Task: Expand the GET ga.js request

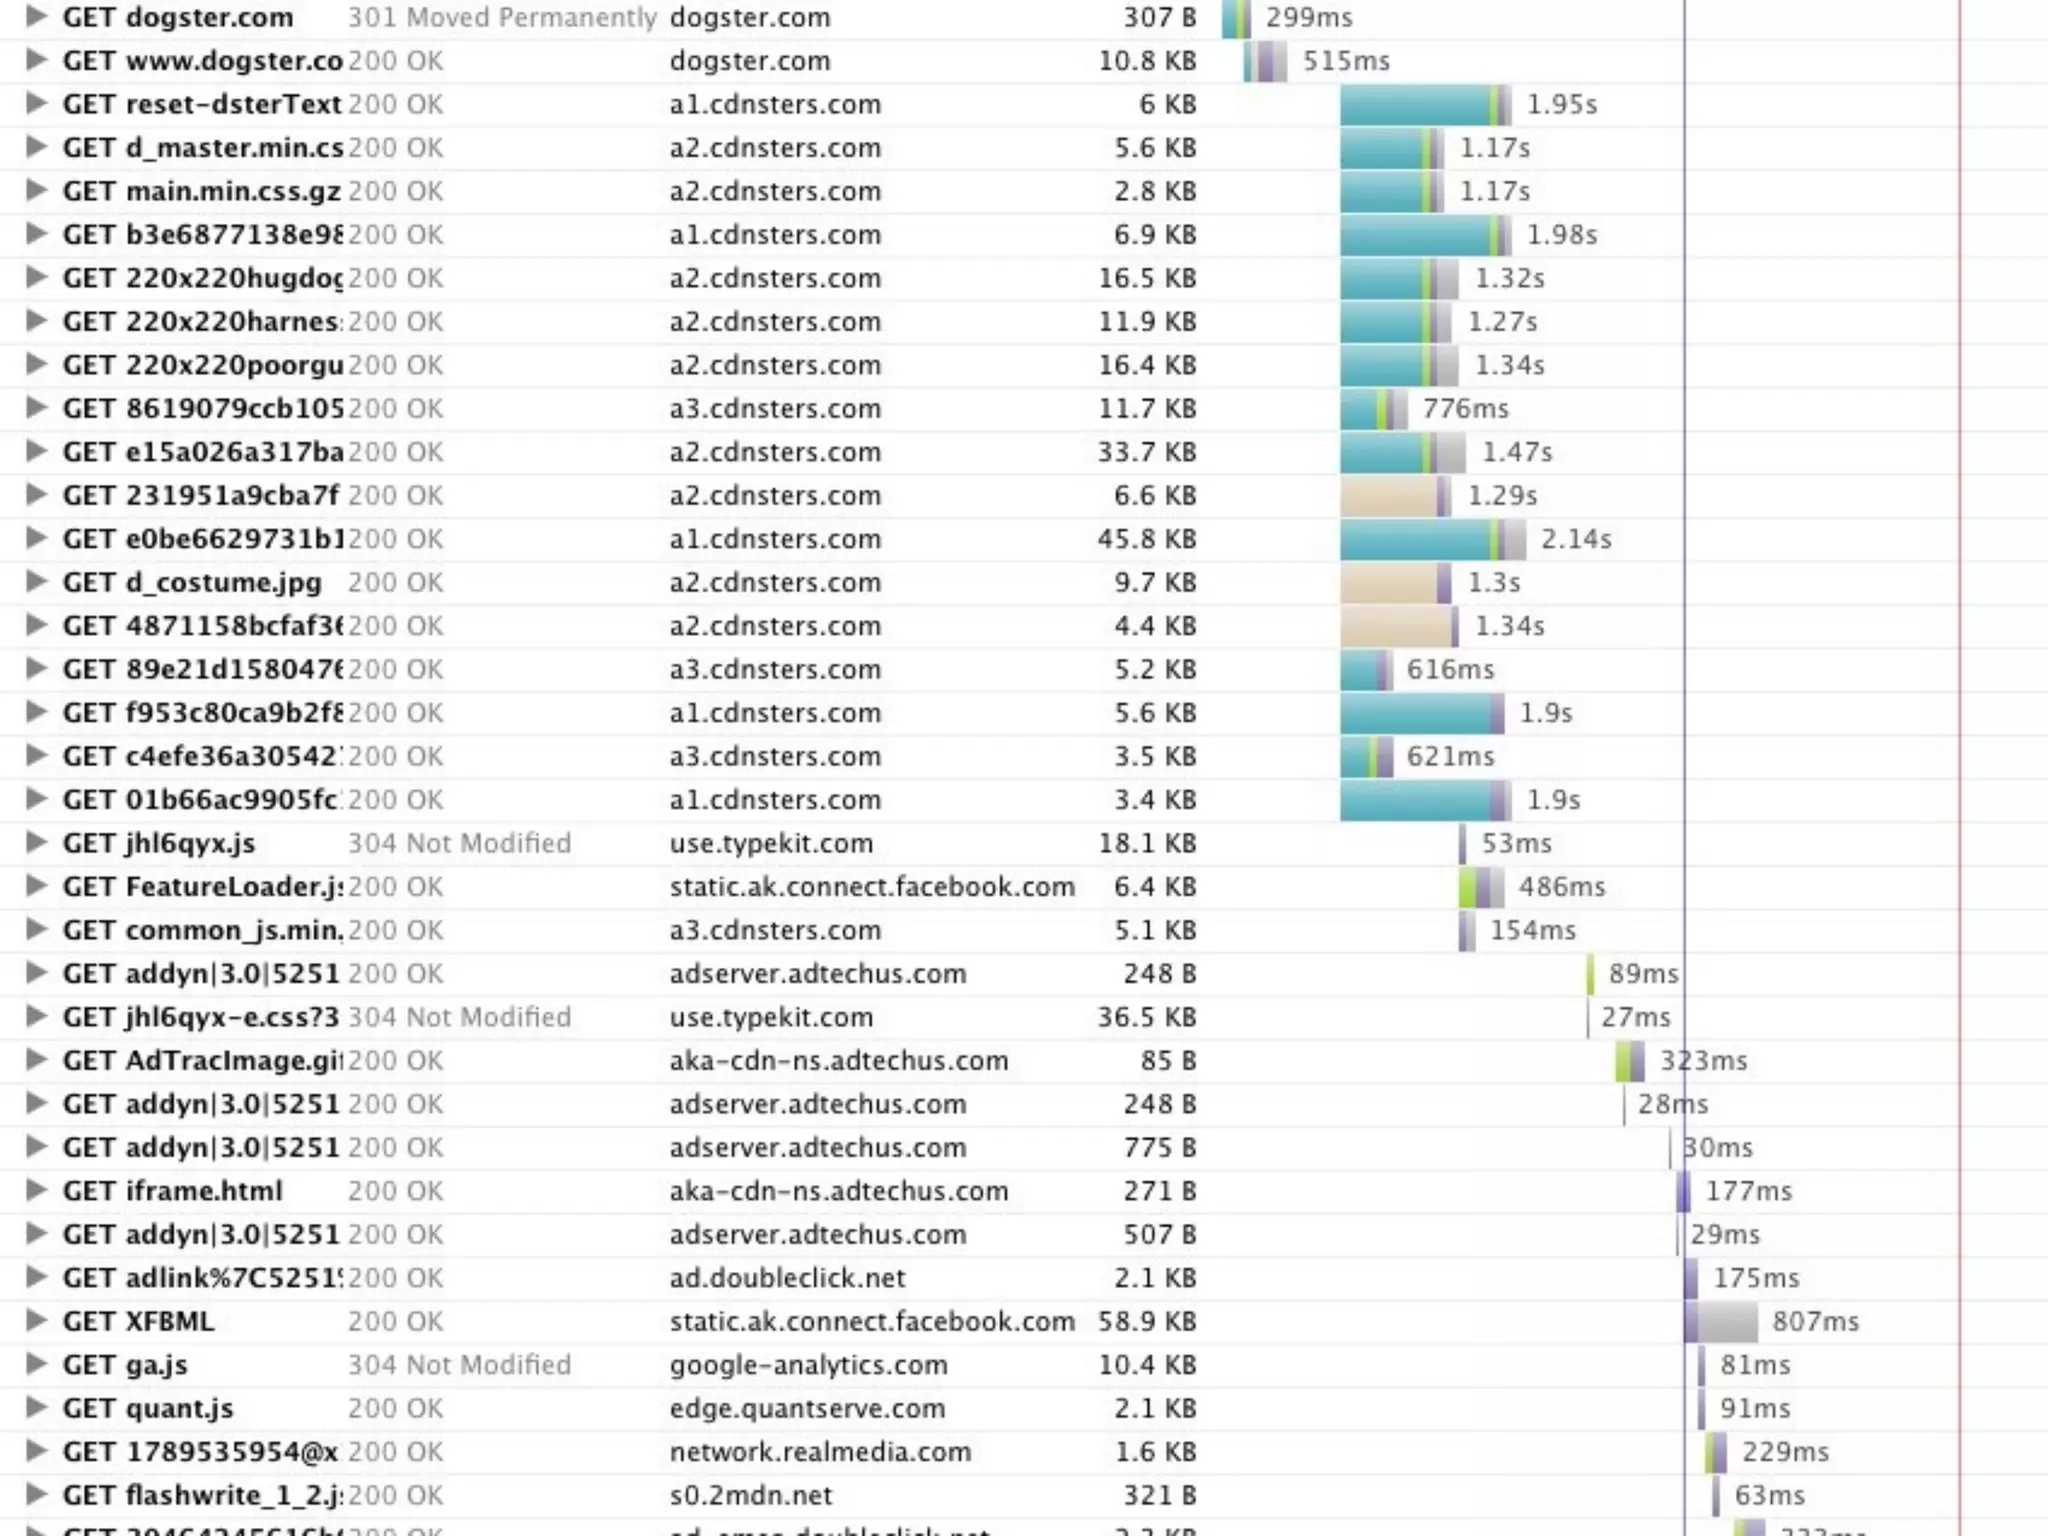Action: tap(36, 1365)
